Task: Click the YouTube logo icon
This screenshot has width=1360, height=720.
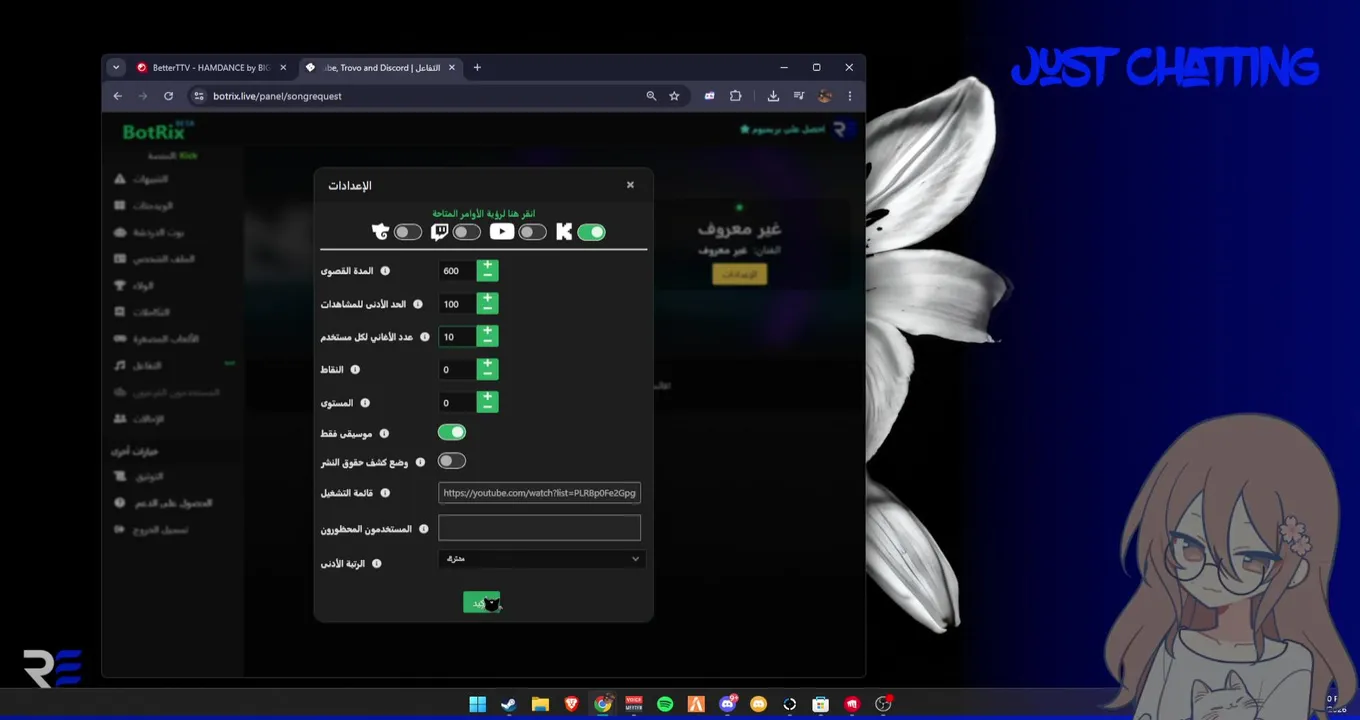Action: [x=502, y=232]
